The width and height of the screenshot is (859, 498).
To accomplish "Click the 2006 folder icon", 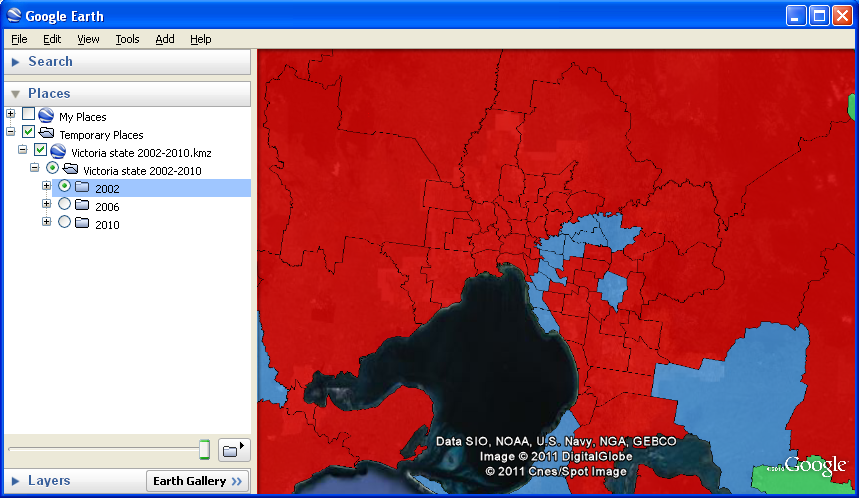I will pos(82,205).
